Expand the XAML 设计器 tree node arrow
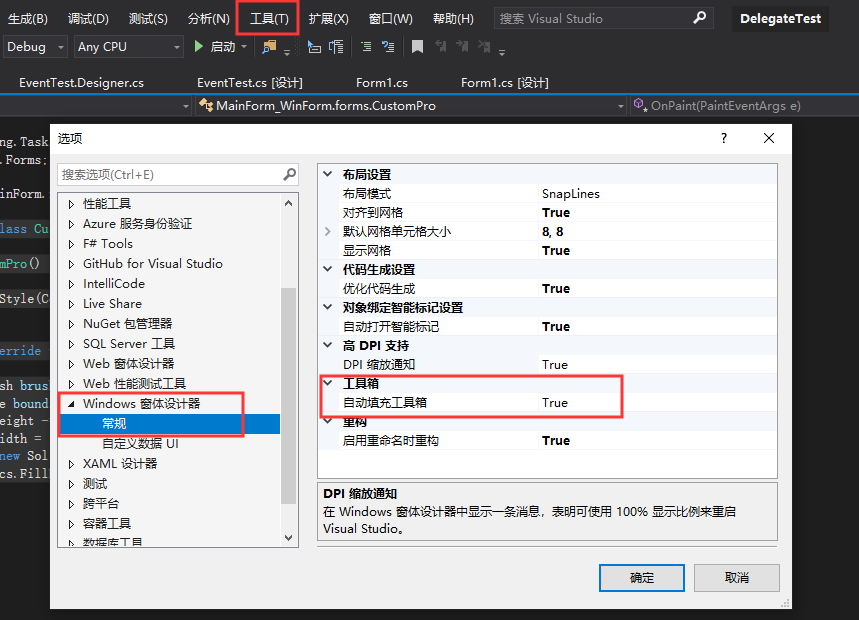859x620 pixels. (x=71, y=464)
